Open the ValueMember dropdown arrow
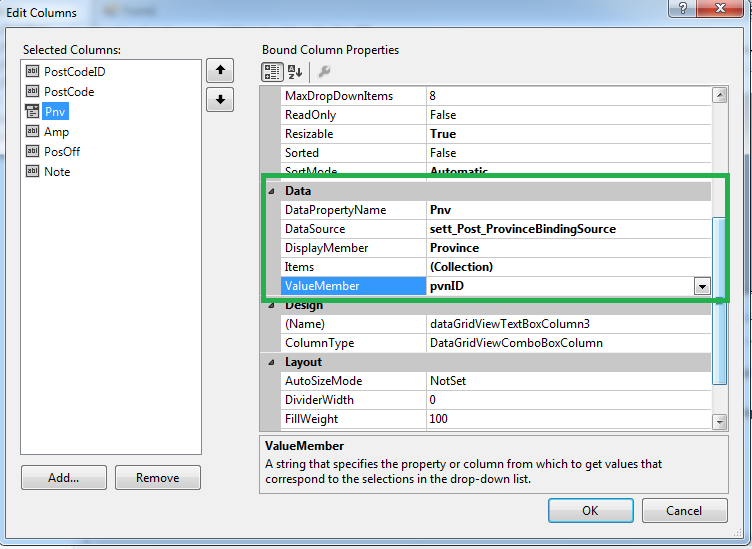752x549 pixels. [702, 286]
